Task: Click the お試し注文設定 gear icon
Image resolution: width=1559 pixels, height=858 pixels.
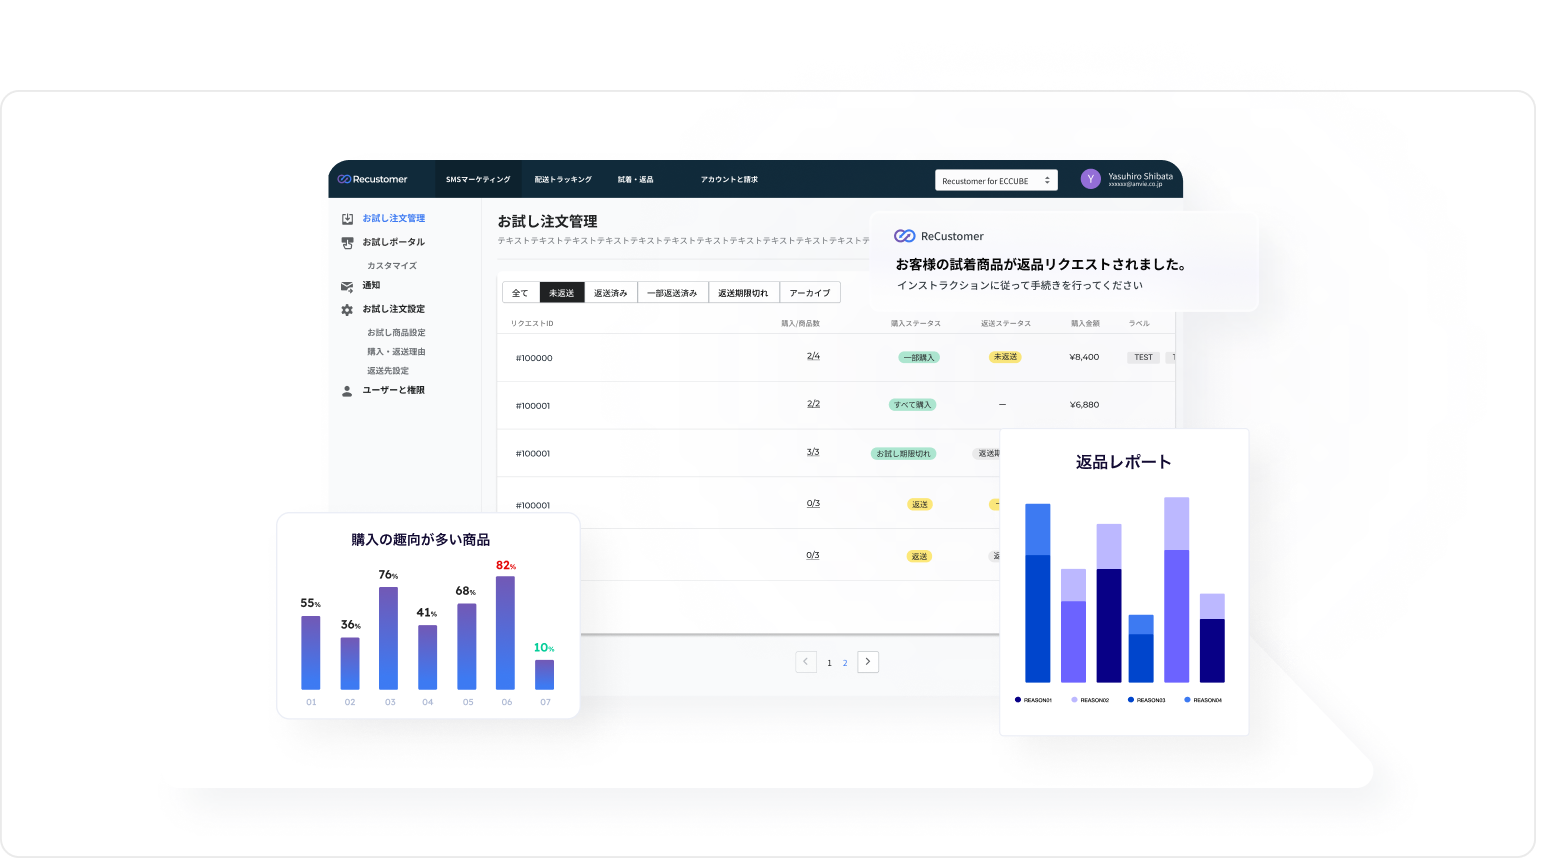Action: (347, 310)
